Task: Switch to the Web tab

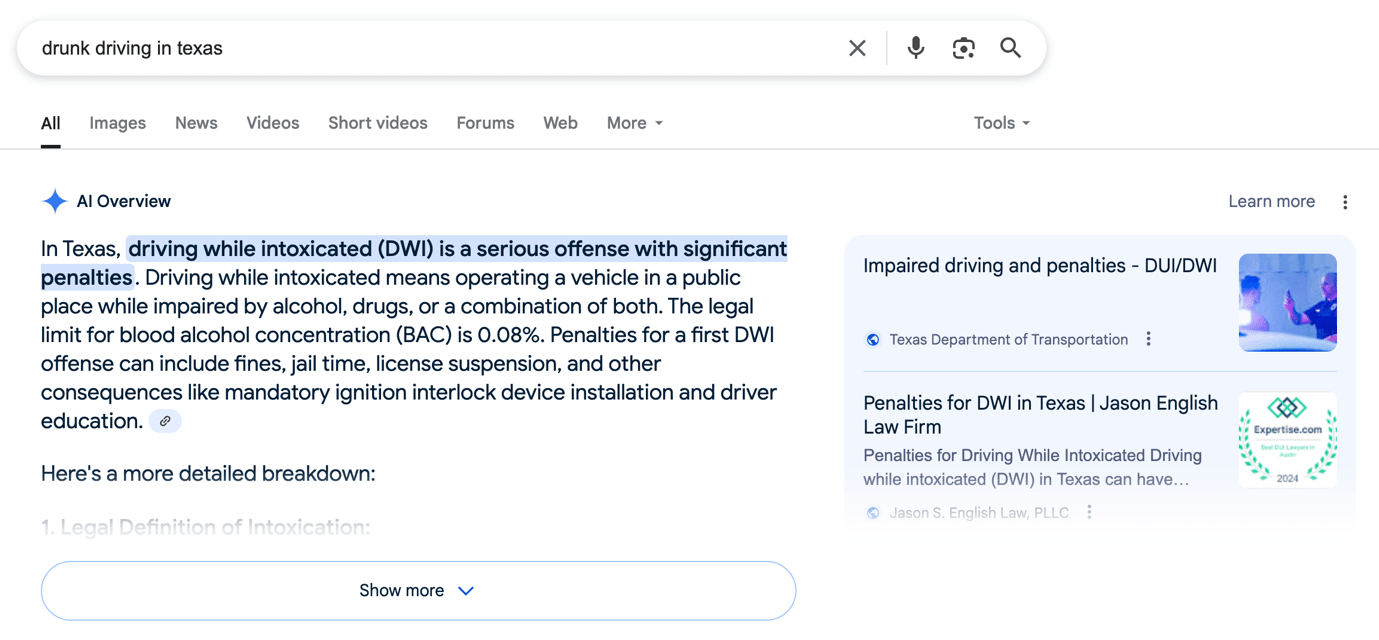Action: pyautogui.click(x=560, y=123)
